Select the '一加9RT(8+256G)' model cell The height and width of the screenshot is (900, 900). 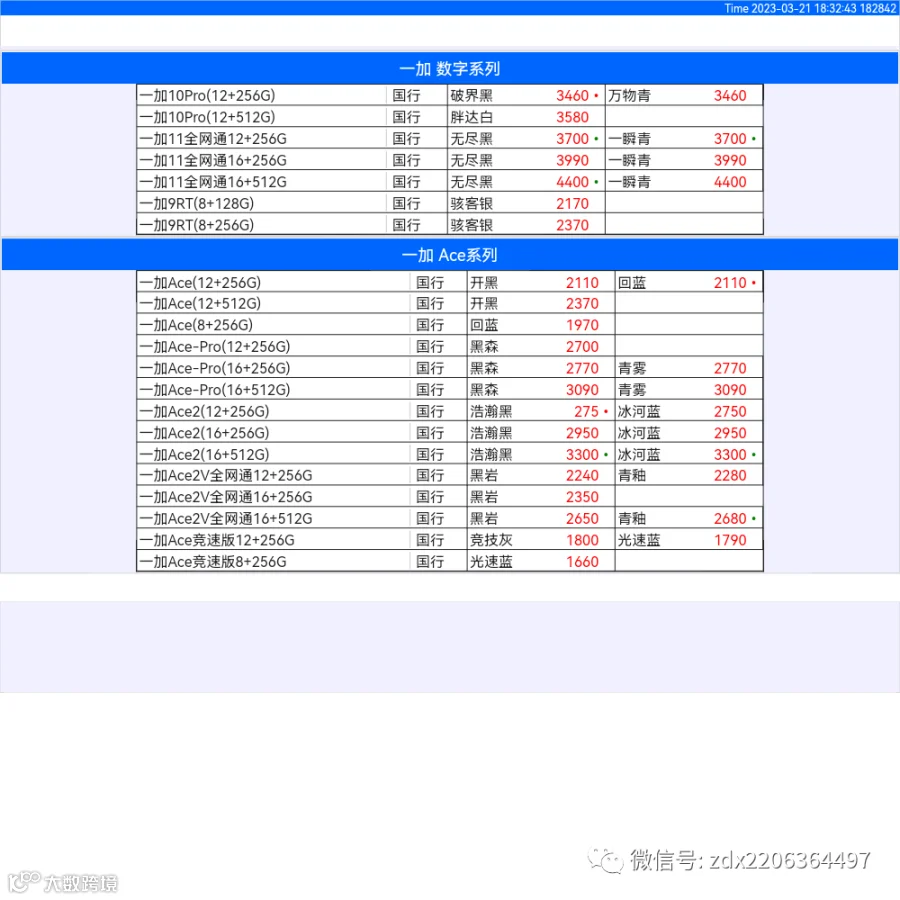(x=262, y=225)
